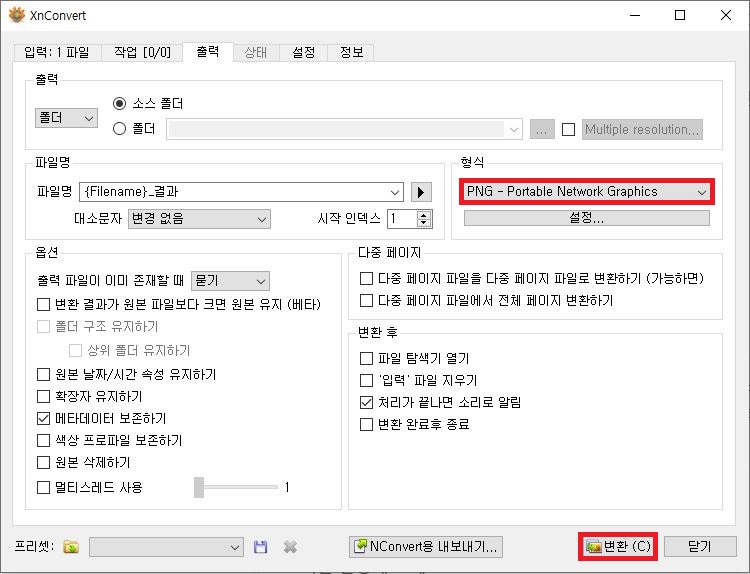750x574 pixels.
Task: Check 다중 페이지 파일에서 전체 페이지 변환하기
Action: [366, 300]
